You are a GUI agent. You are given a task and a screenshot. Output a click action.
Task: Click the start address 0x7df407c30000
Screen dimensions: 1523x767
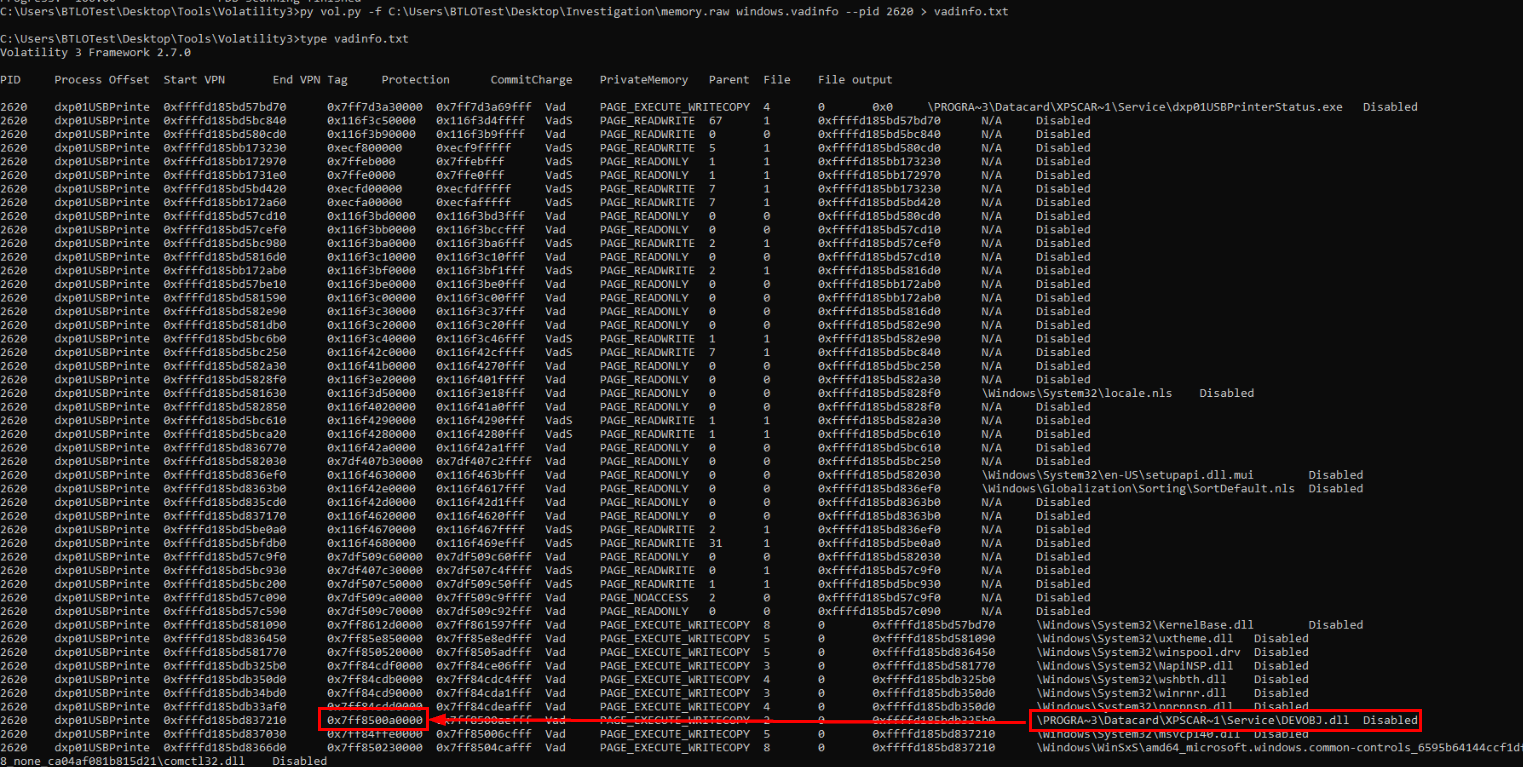pyautogui.click(x=374, y=571)
